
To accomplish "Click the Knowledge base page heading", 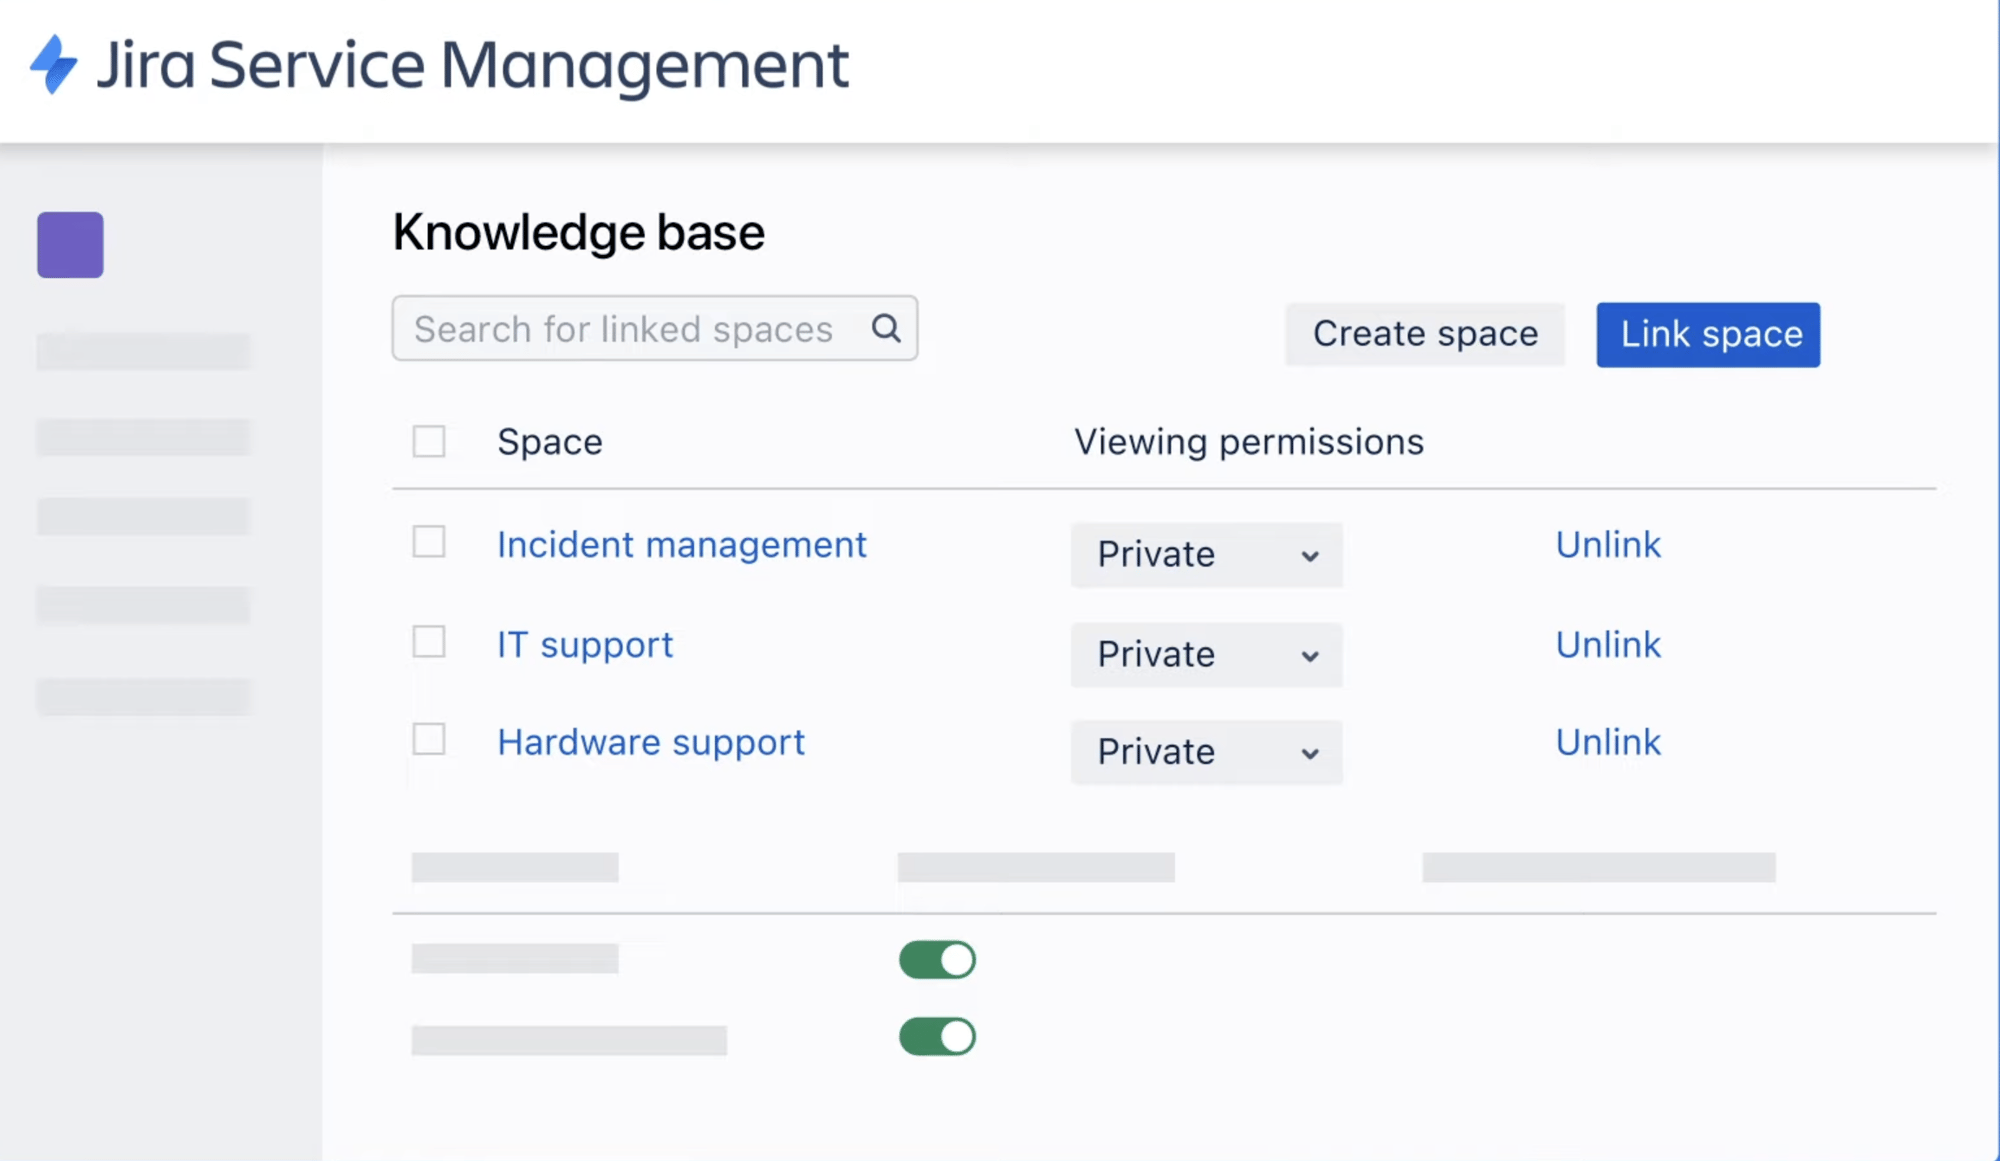I will 578,232.
